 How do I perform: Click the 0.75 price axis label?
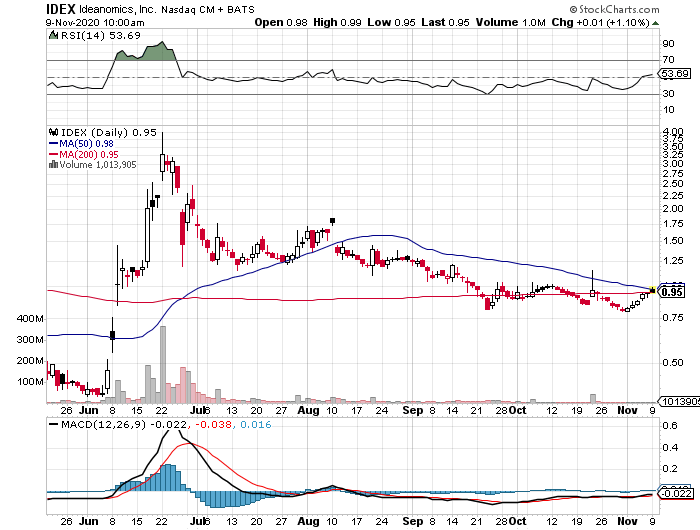pos(673,318)
